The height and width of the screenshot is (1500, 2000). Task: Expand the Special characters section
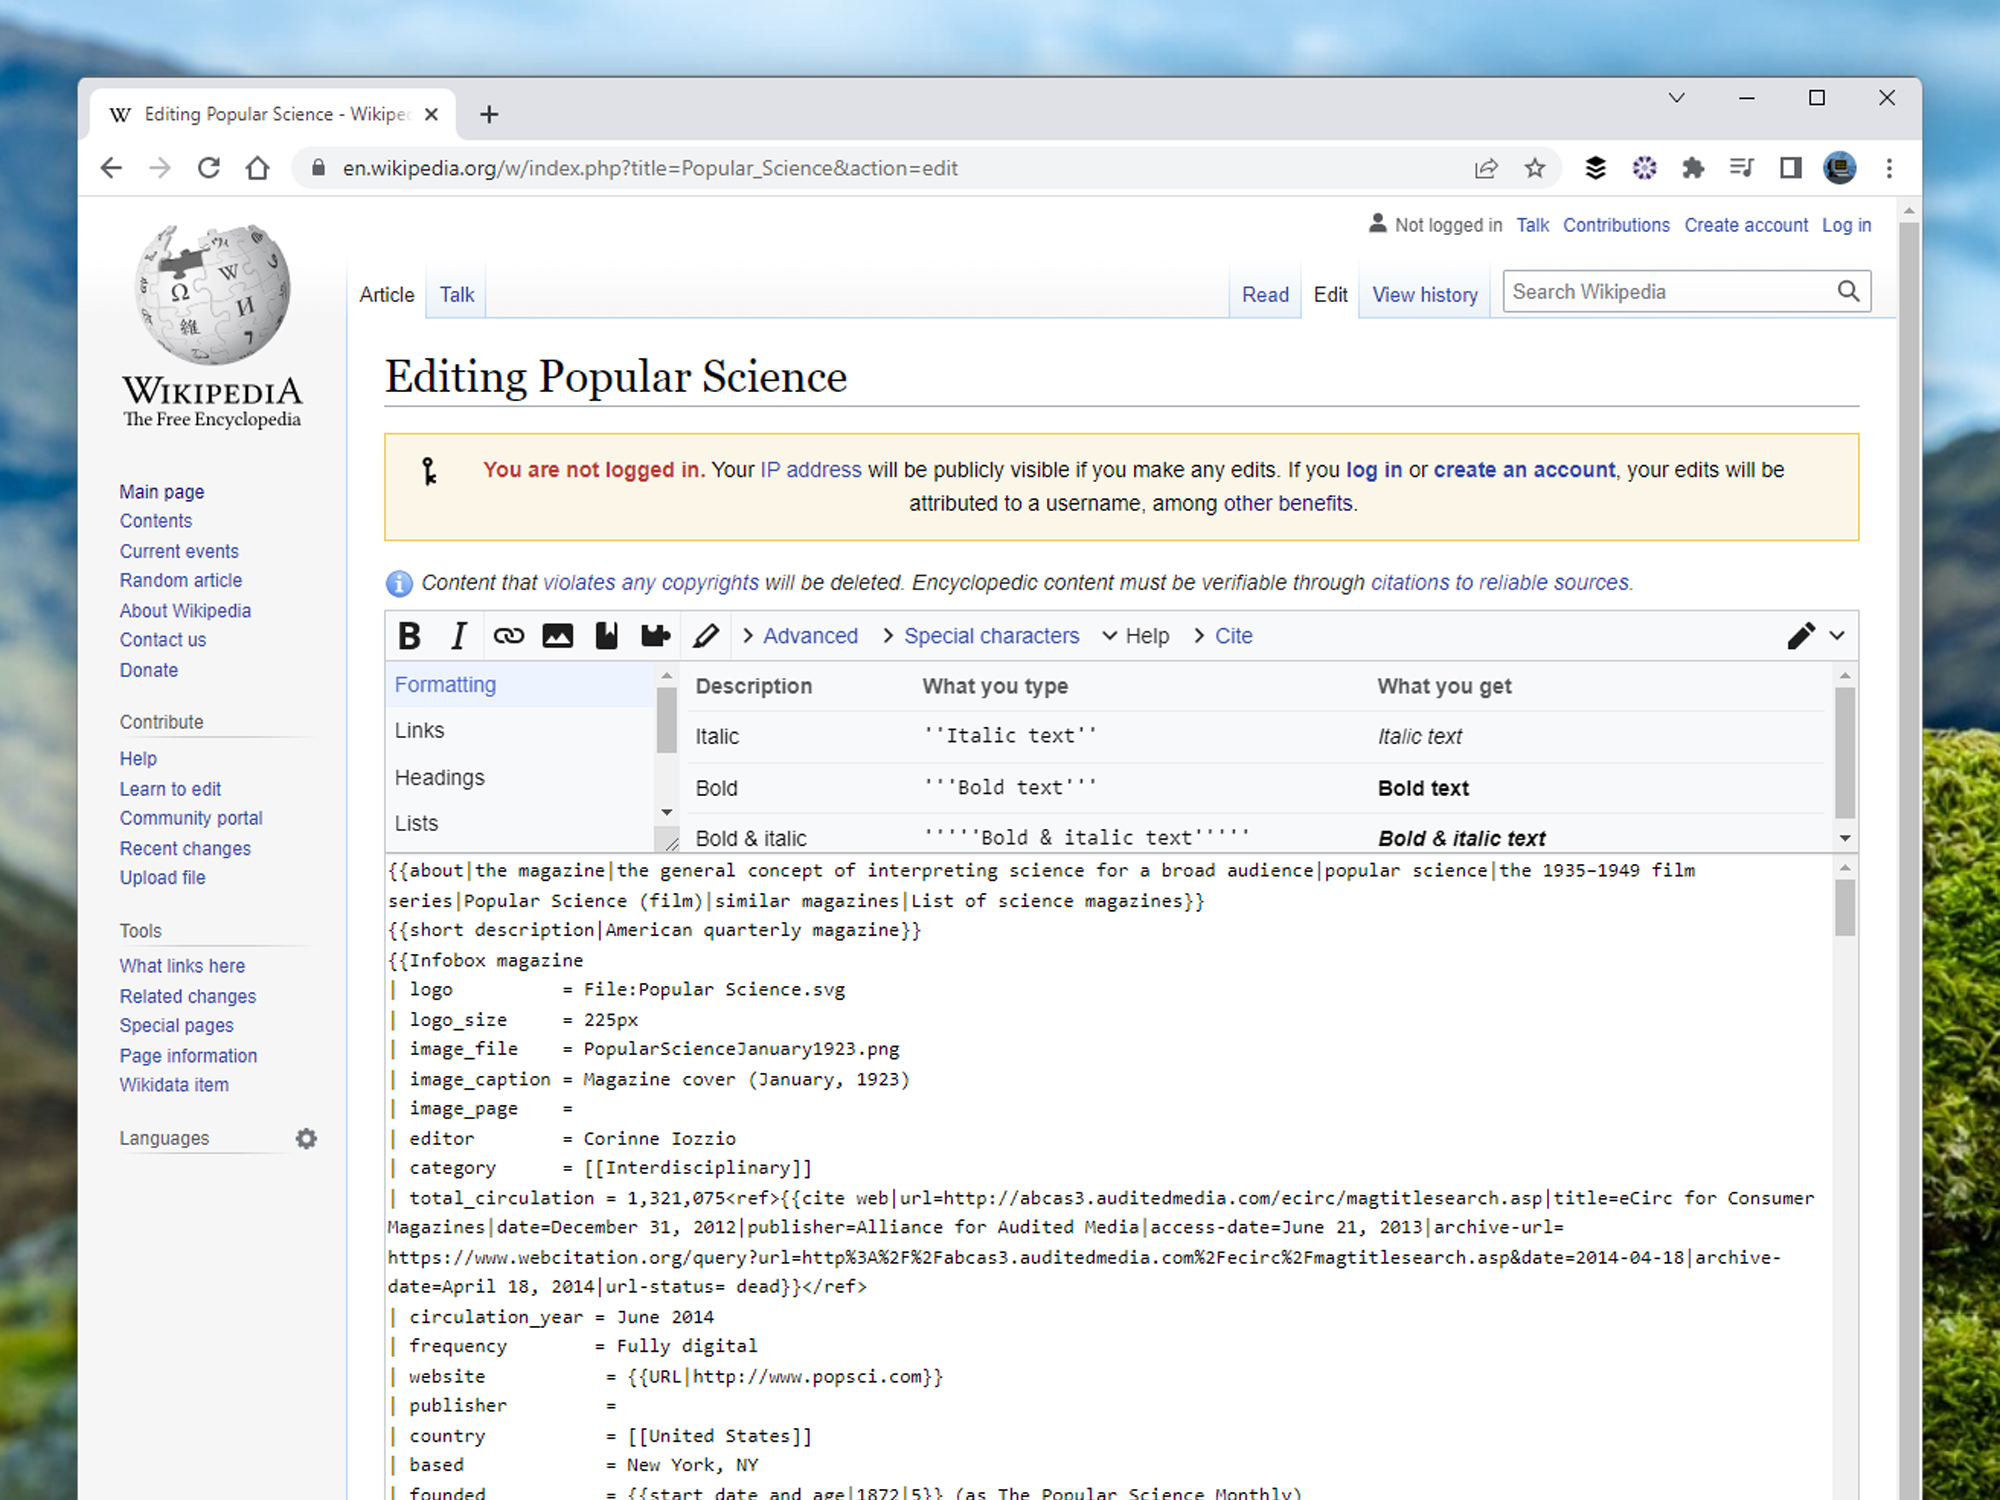991,635
